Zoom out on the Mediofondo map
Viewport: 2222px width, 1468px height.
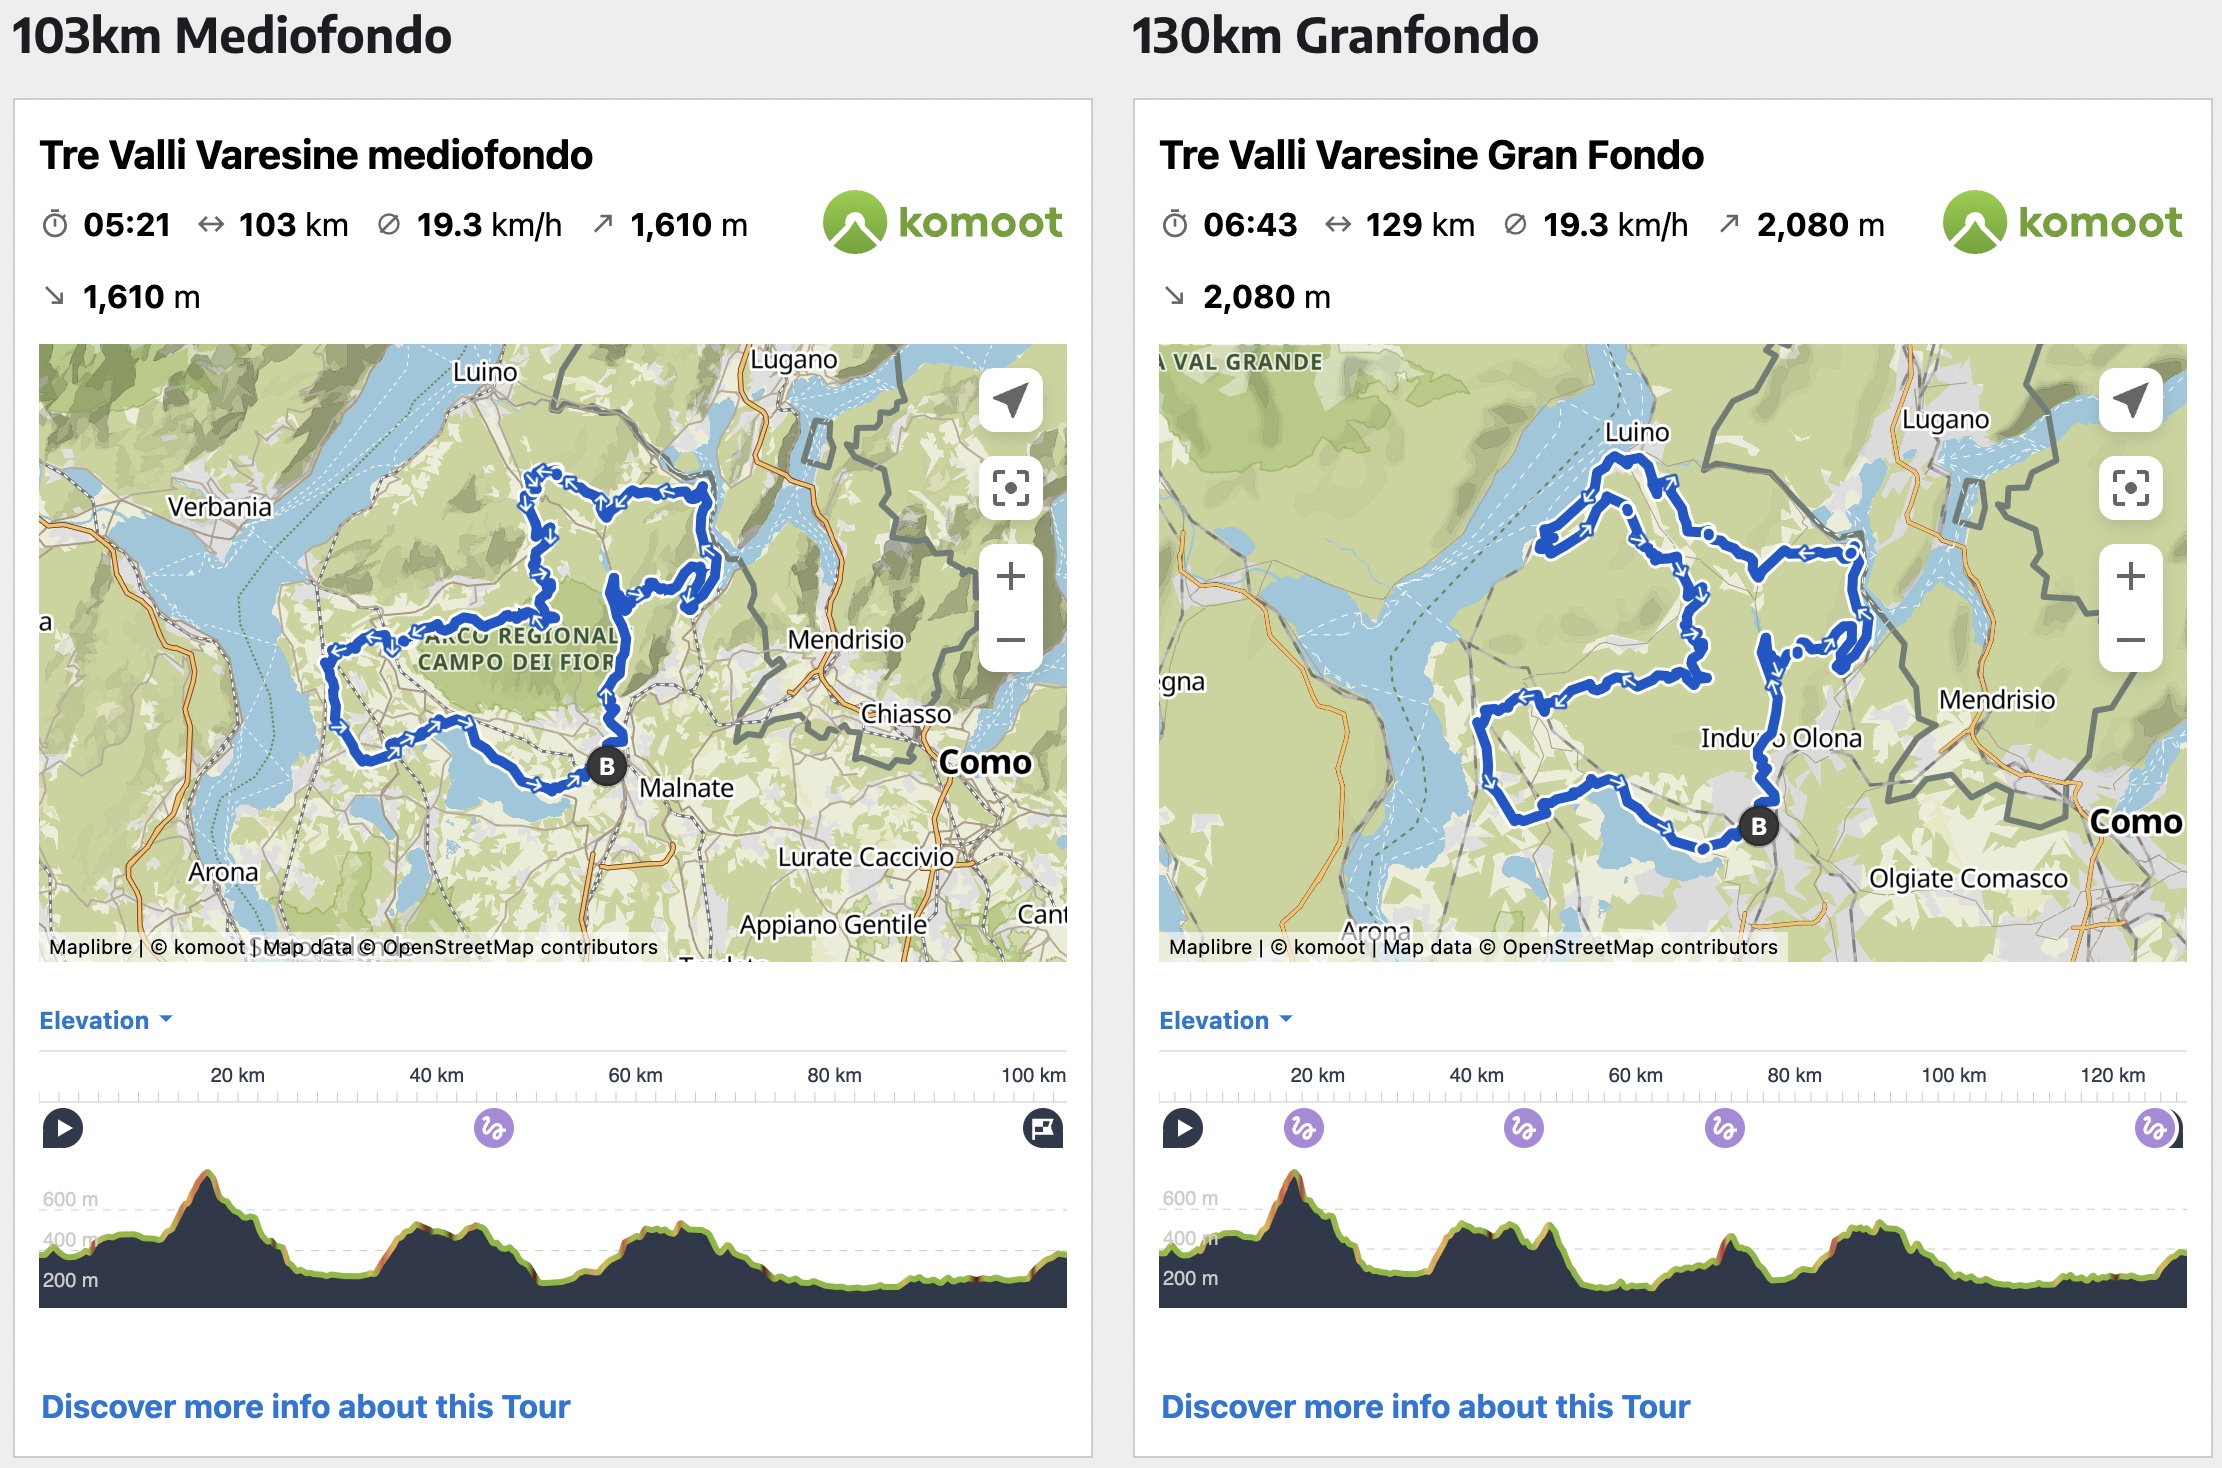(1010, 640)
